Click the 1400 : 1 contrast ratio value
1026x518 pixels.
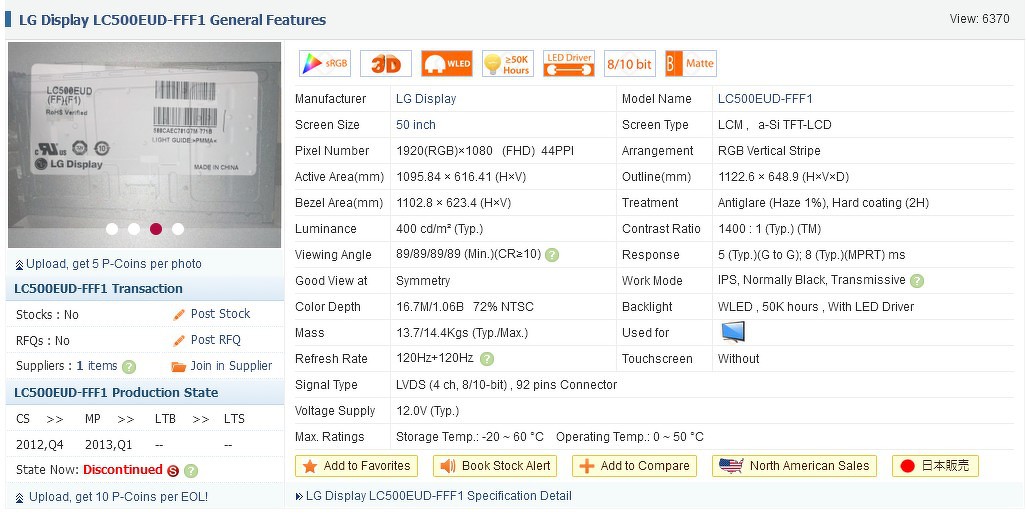(769, 229)
